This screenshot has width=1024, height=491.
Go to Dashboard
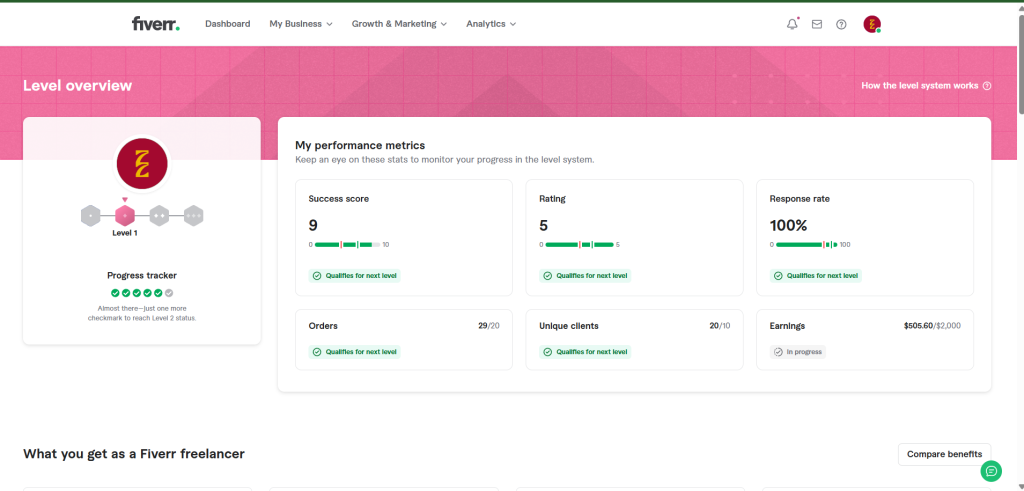tap(227, 24)
